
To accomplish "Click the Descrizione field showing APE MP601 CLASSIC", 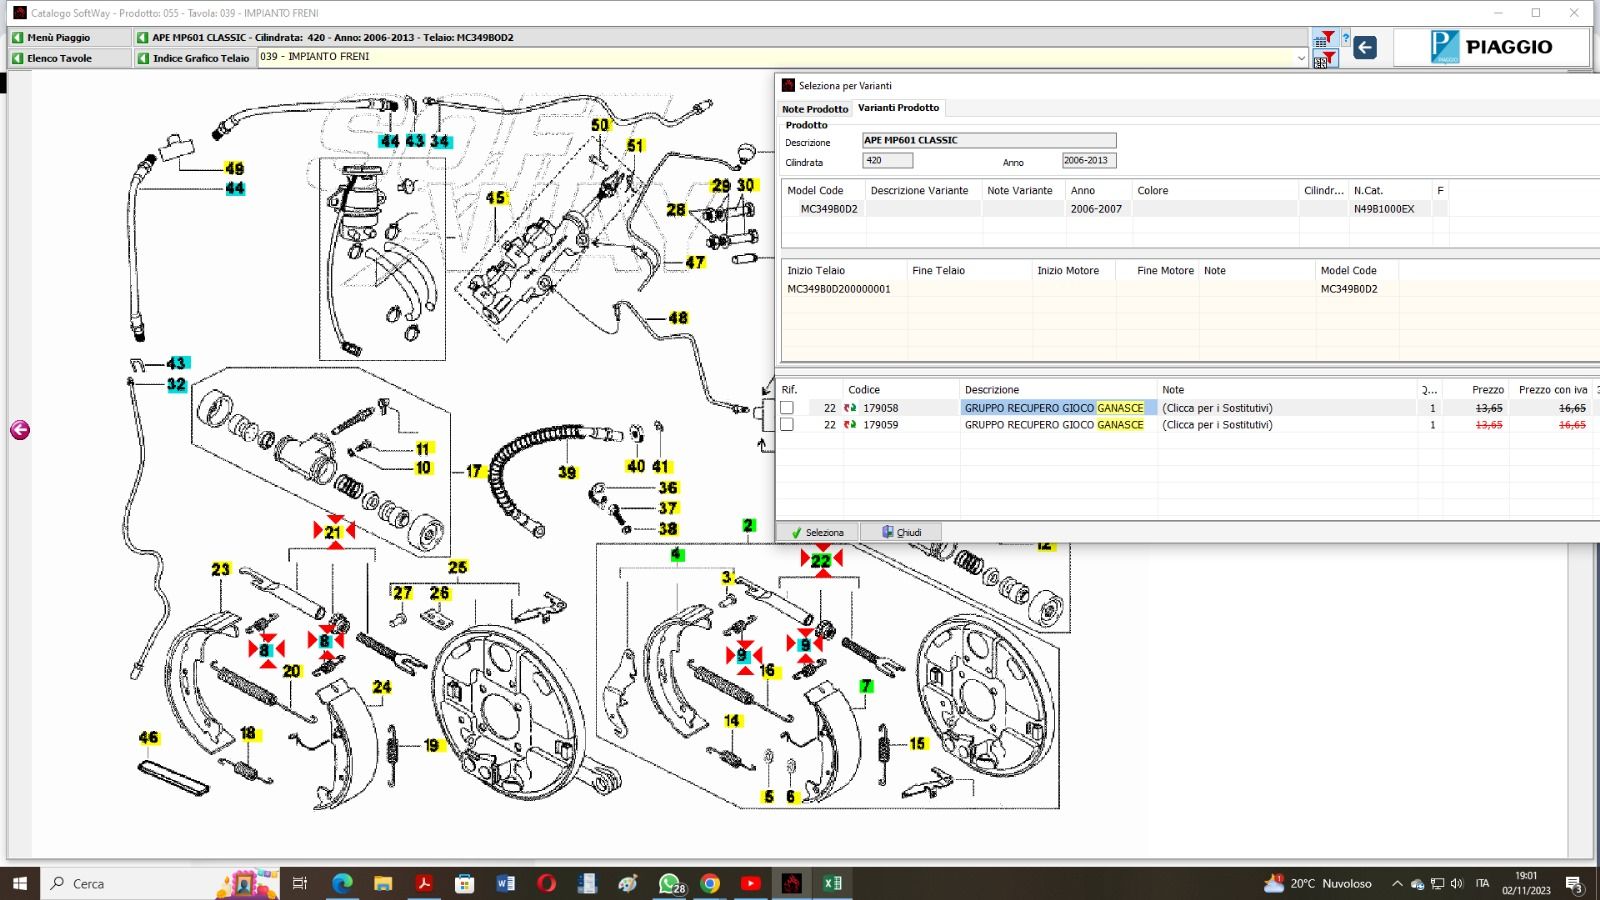I will (x=989, y=141).
